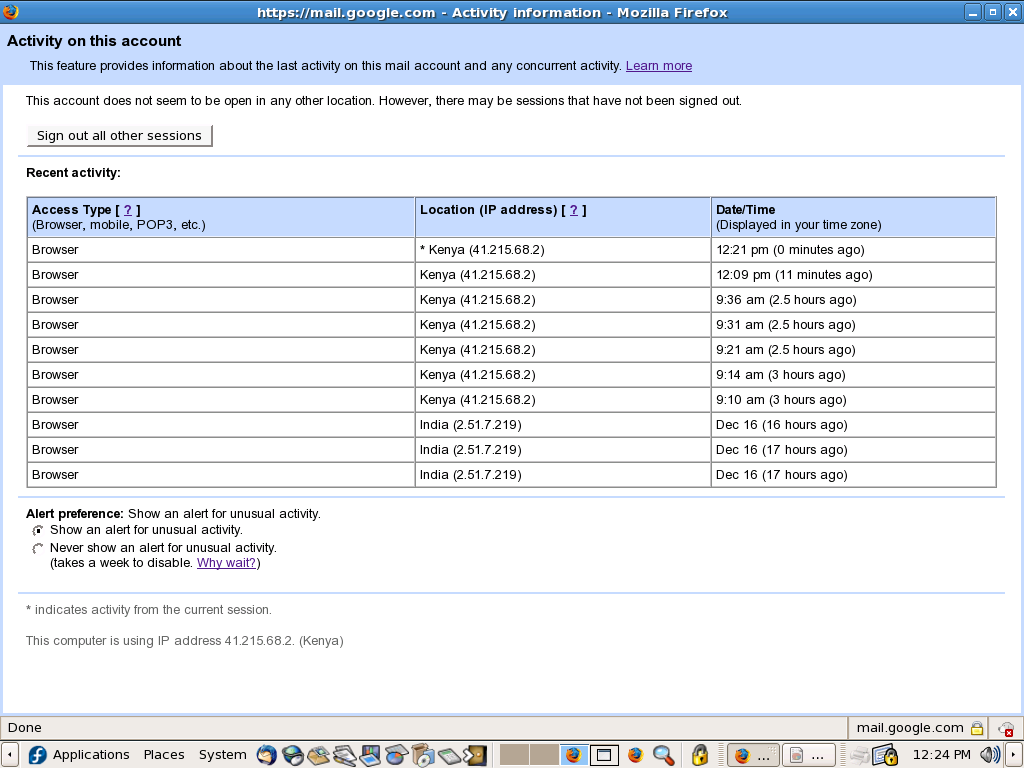Collapse the panel using the right-edge arrow
This screenshot has width=1024, height=768.
pos(1014,755)
